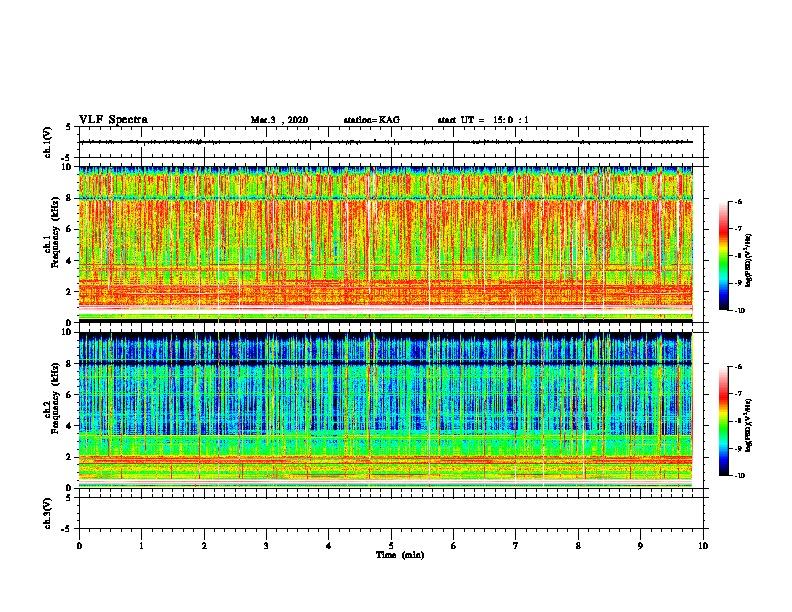Click time axis tick label '0'
This screenshot has height=612, width=792.
[x=79, y=546]
